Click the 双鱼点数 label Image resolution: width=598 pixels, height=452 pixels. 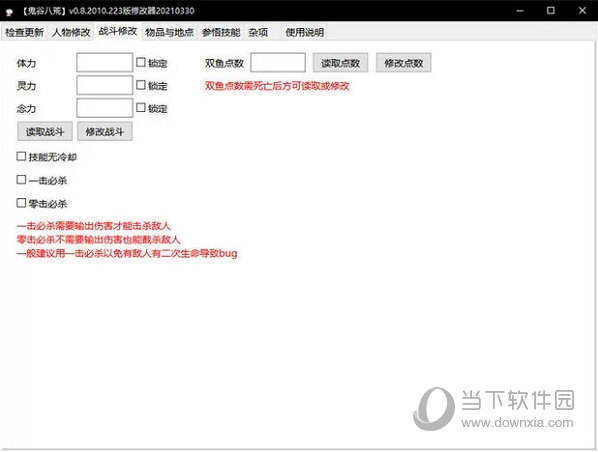point(224,63)
